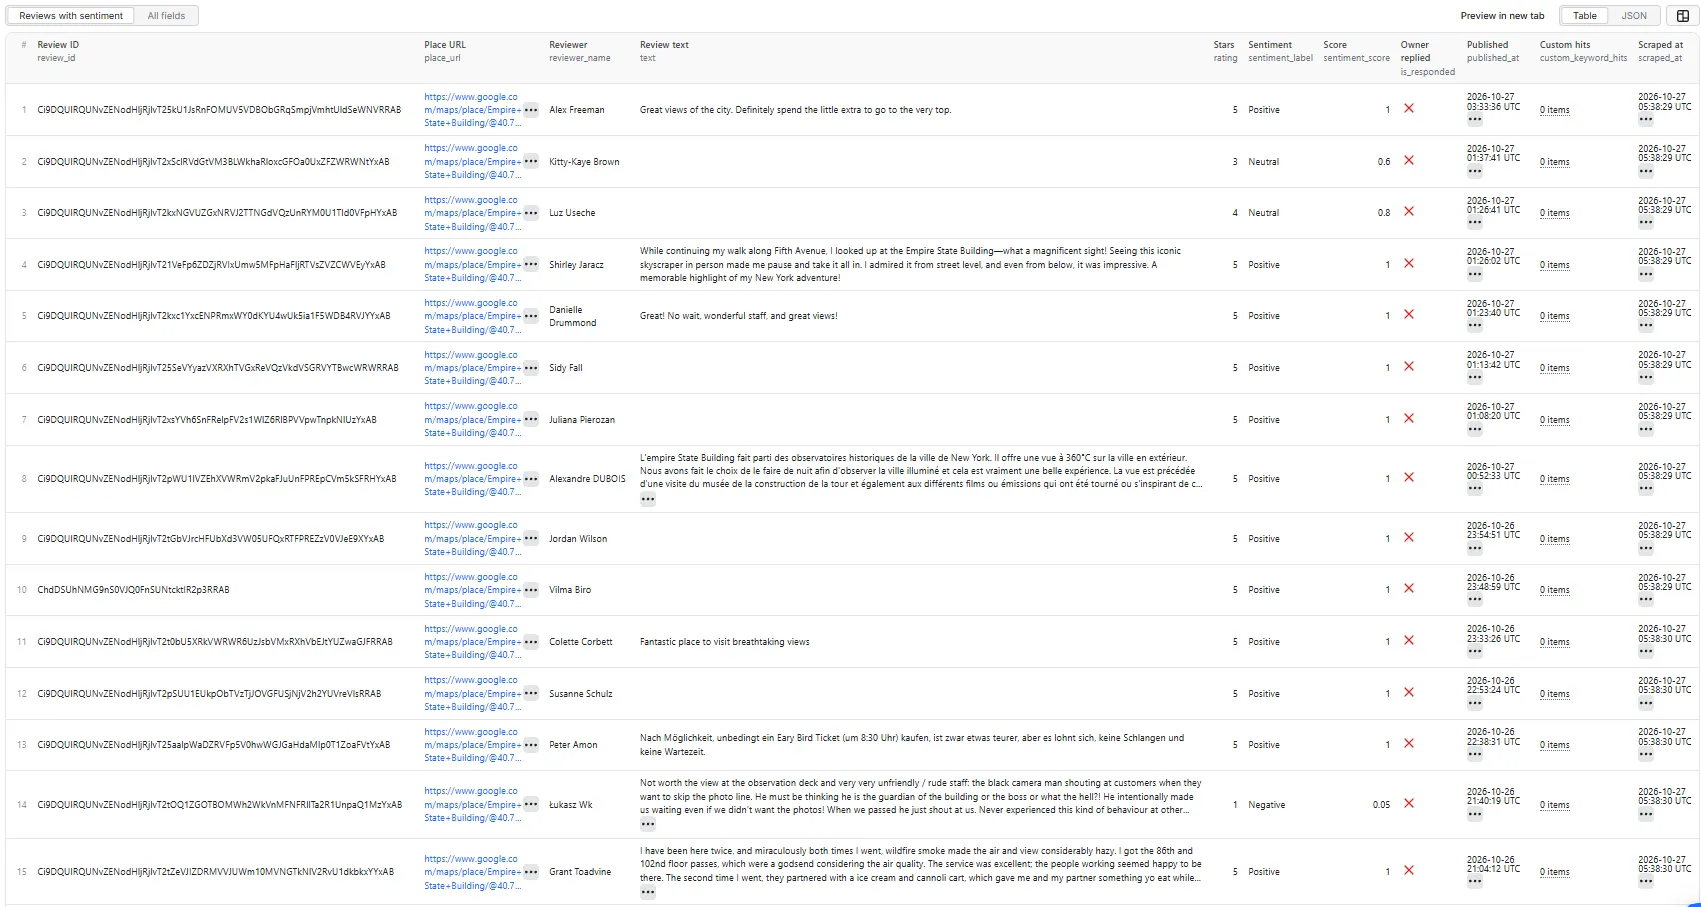Switch to the All fields tab
Screen dimensions: 1701x907
(166, 16)
